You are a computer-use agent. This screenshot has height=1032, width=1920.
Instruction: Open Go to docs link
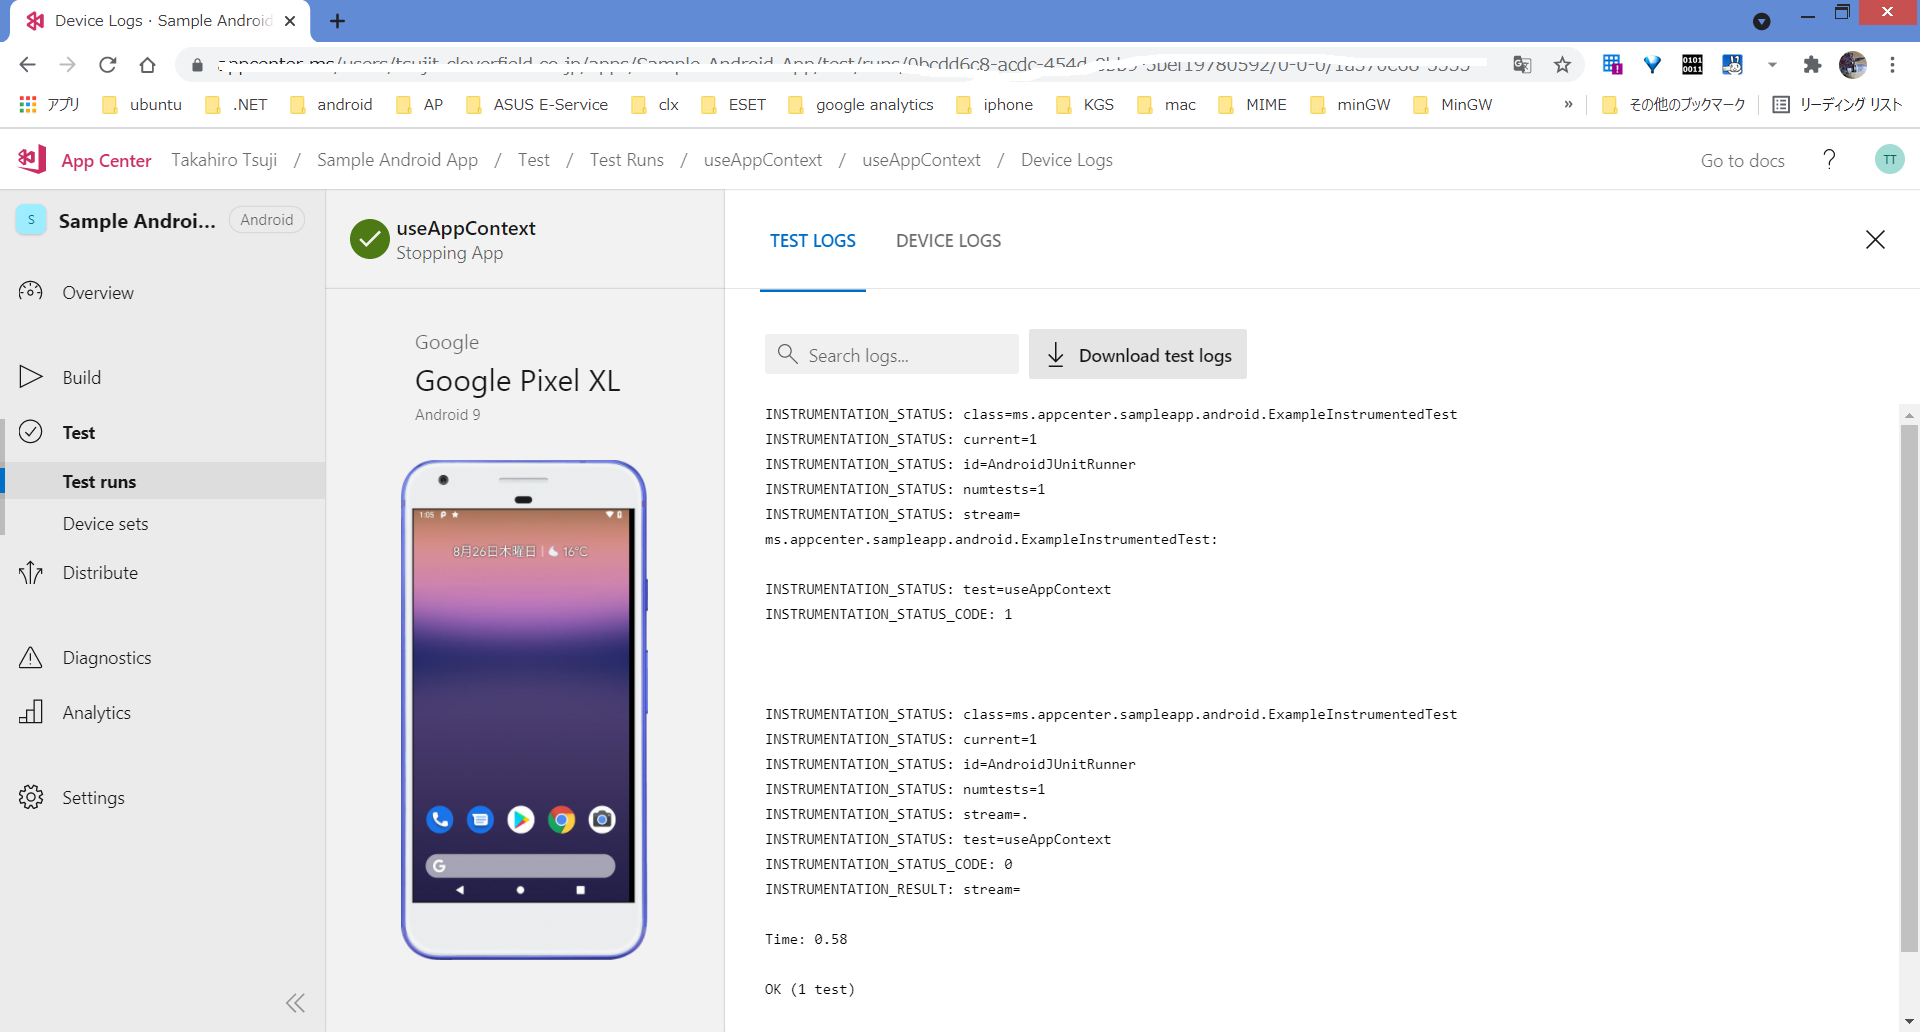click(1742, 160)
